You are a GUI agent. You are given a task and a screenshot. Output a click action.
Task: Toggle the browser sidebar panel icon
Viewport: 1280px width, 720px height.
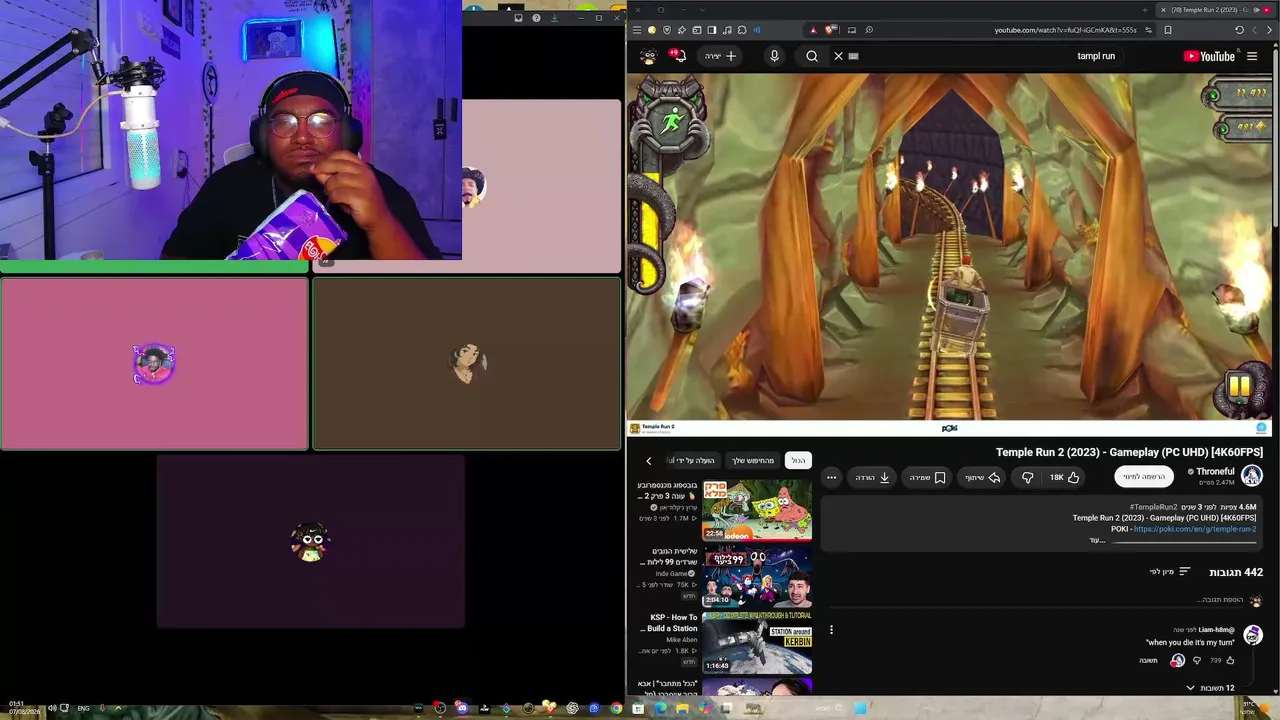pyautogui.click(x=712, y=30)
